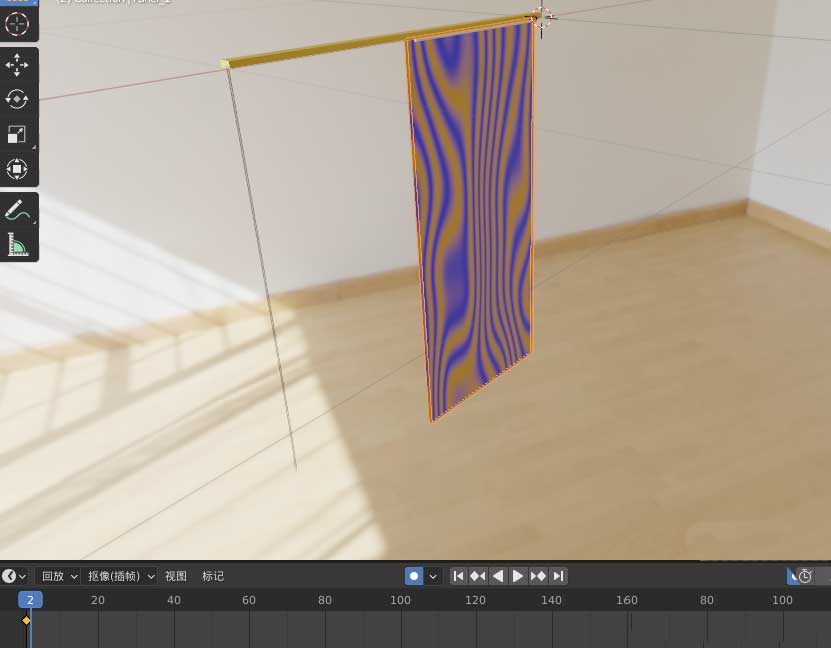Open the 视图 menu in the timeline
Image resolution: width=831 pixels, height=648 pixels.
(175, 576)
